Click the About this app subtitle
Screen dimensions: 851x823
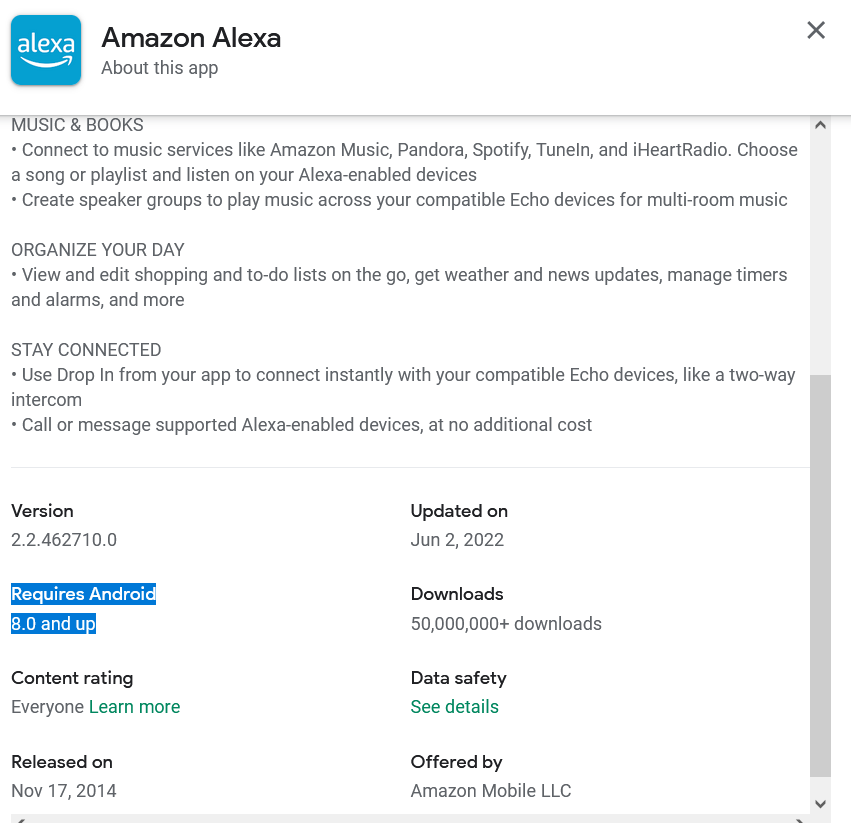pyautogui.click(x=159, y=68)
